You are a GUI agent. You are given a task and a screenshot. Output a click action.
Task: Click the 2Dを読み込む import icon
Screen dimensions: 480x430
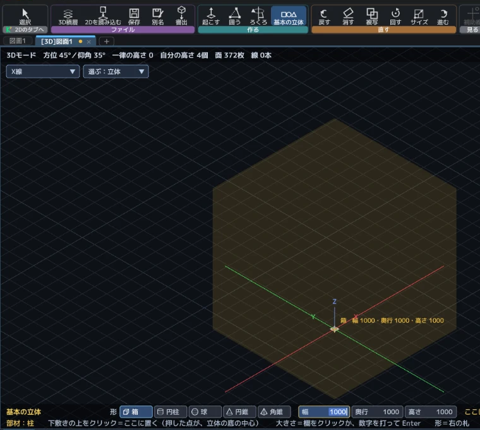click(103, 17)
